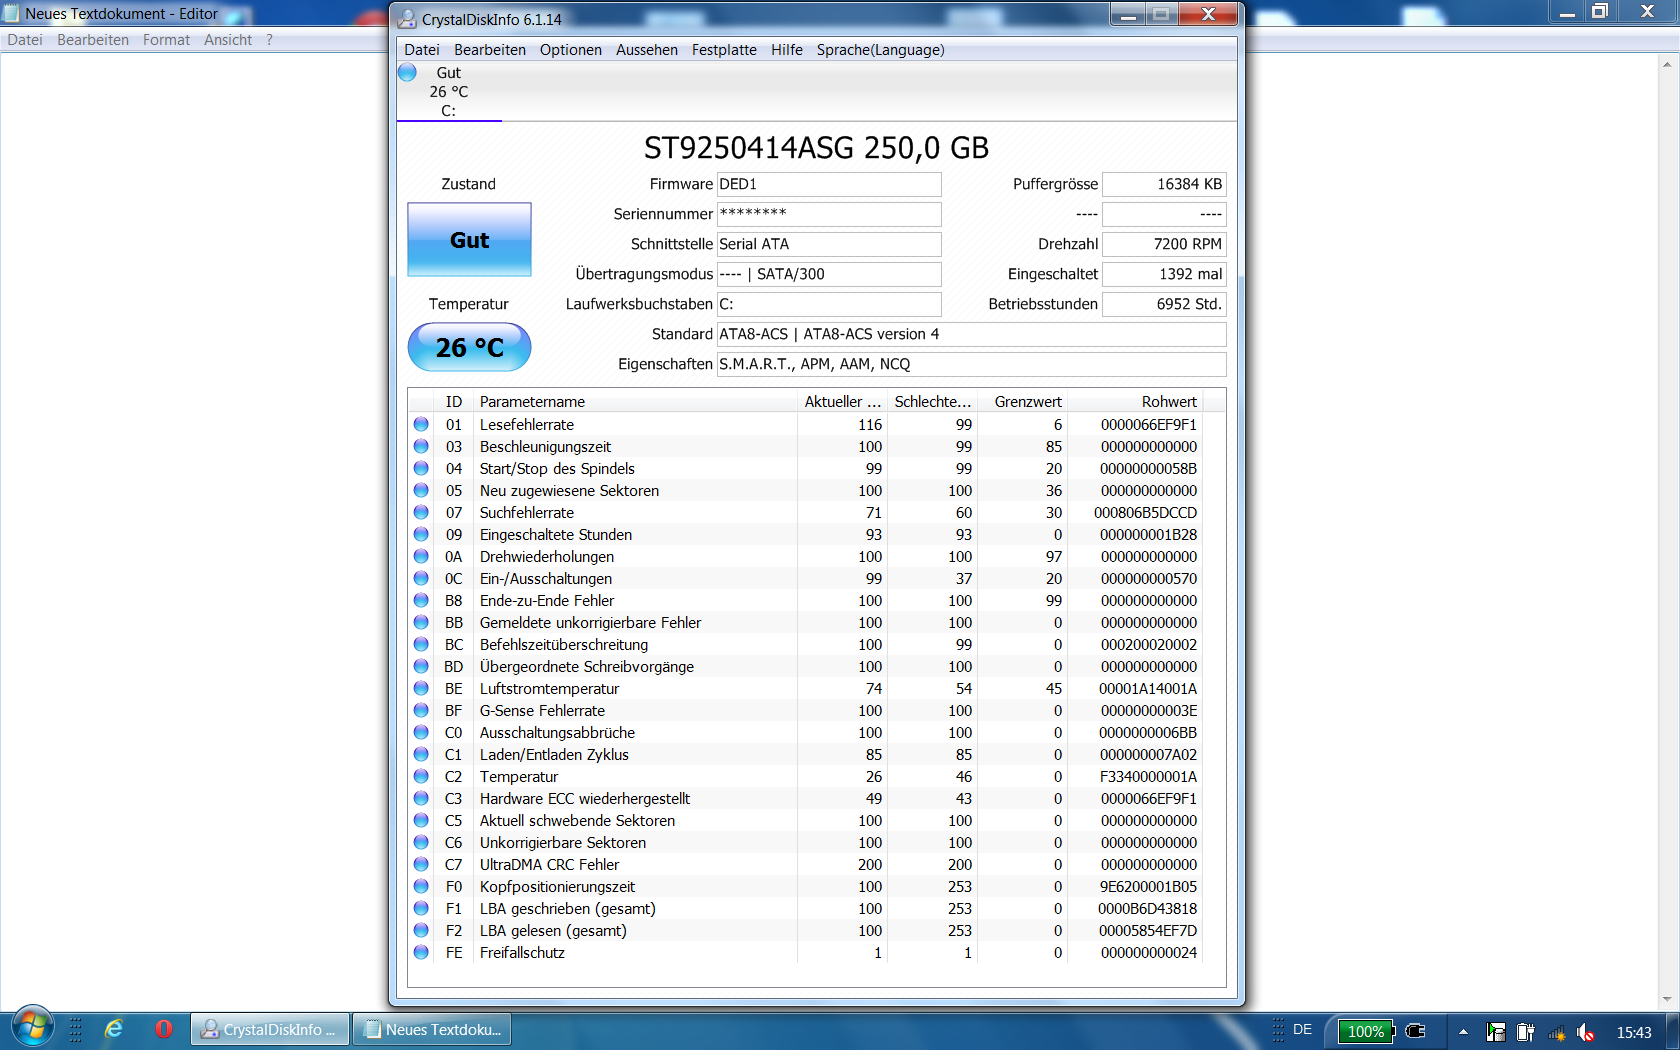Click the blue disk health icon above drive C:

(407, 72)
